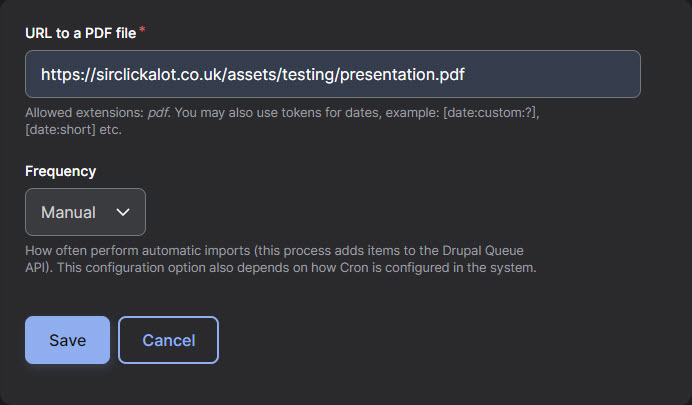
Task: Save the PDF import settings
Action: click(68, 340)
